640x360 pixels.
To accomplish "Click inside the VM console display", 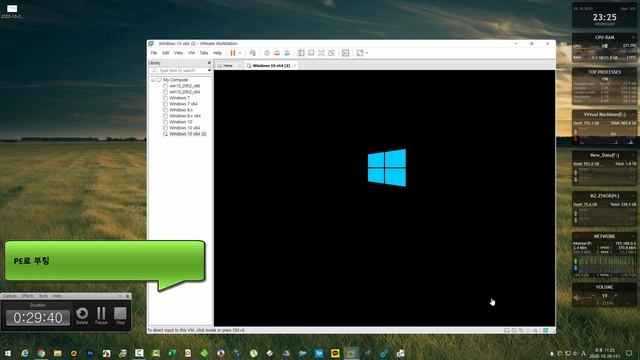I will tap(384, 198).
